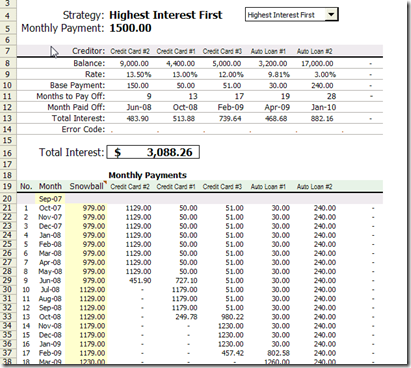Click the Months to Pay Off value 17

239,96
